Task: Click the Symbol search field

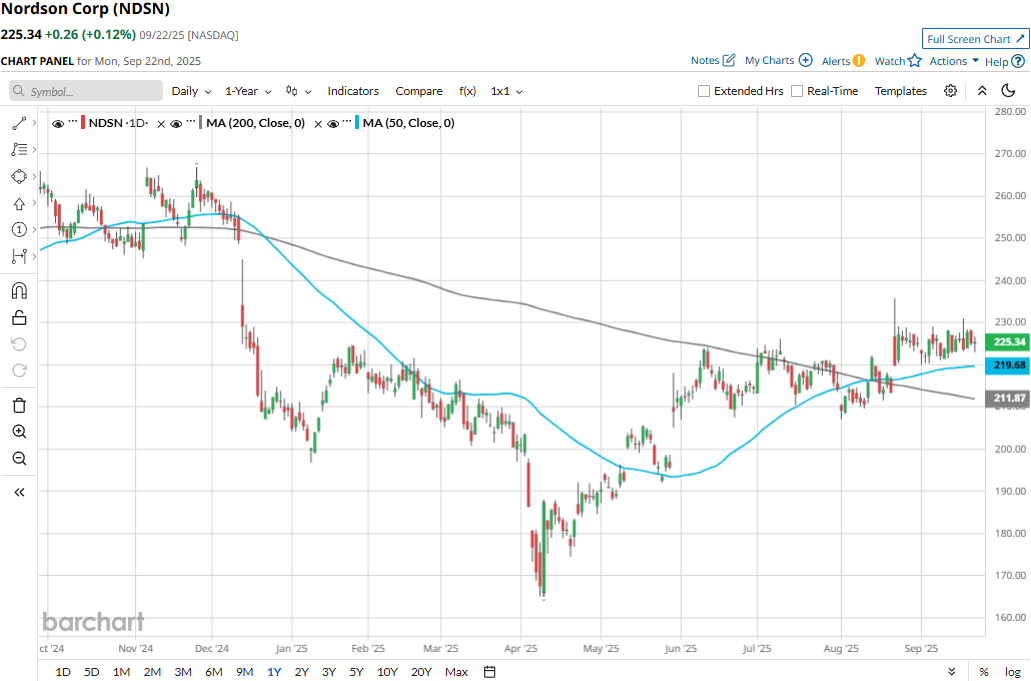Action: pos(86,91)
